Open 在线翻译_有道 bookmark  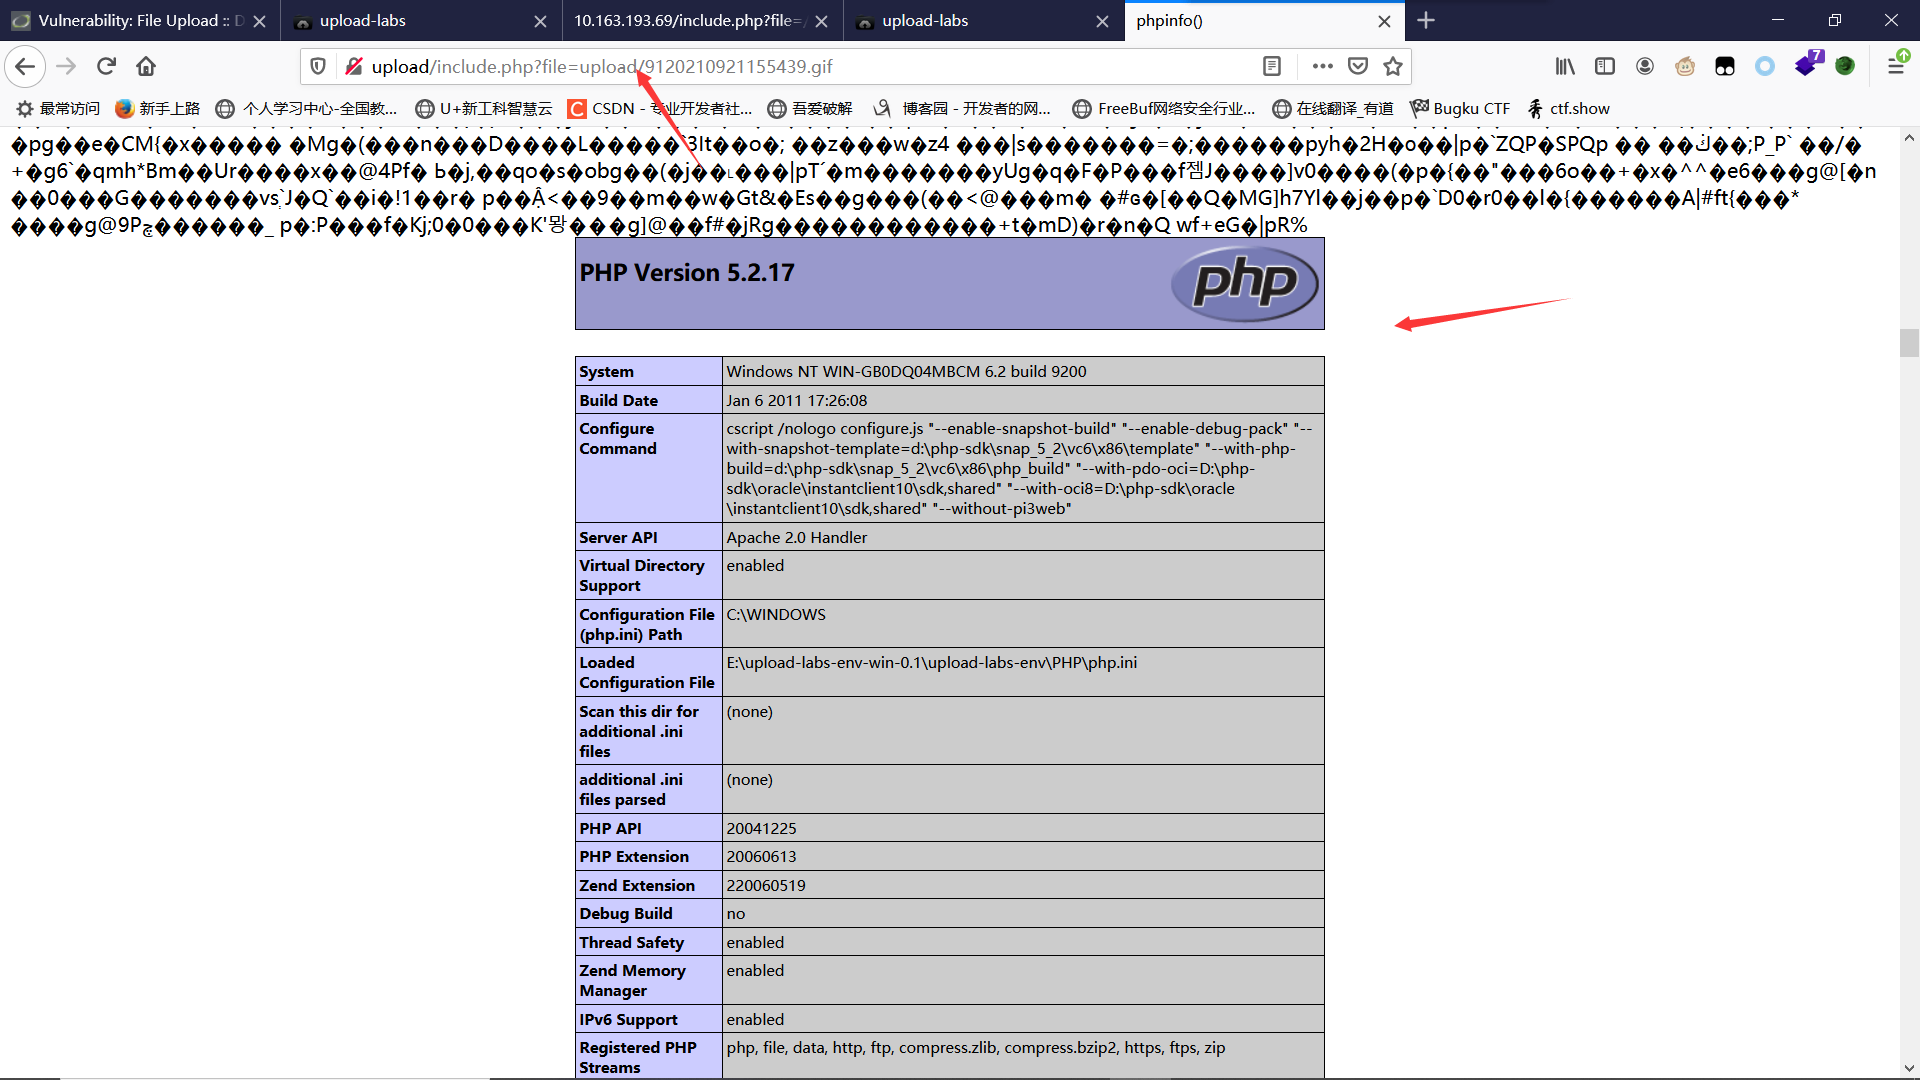coord(1333,108)
